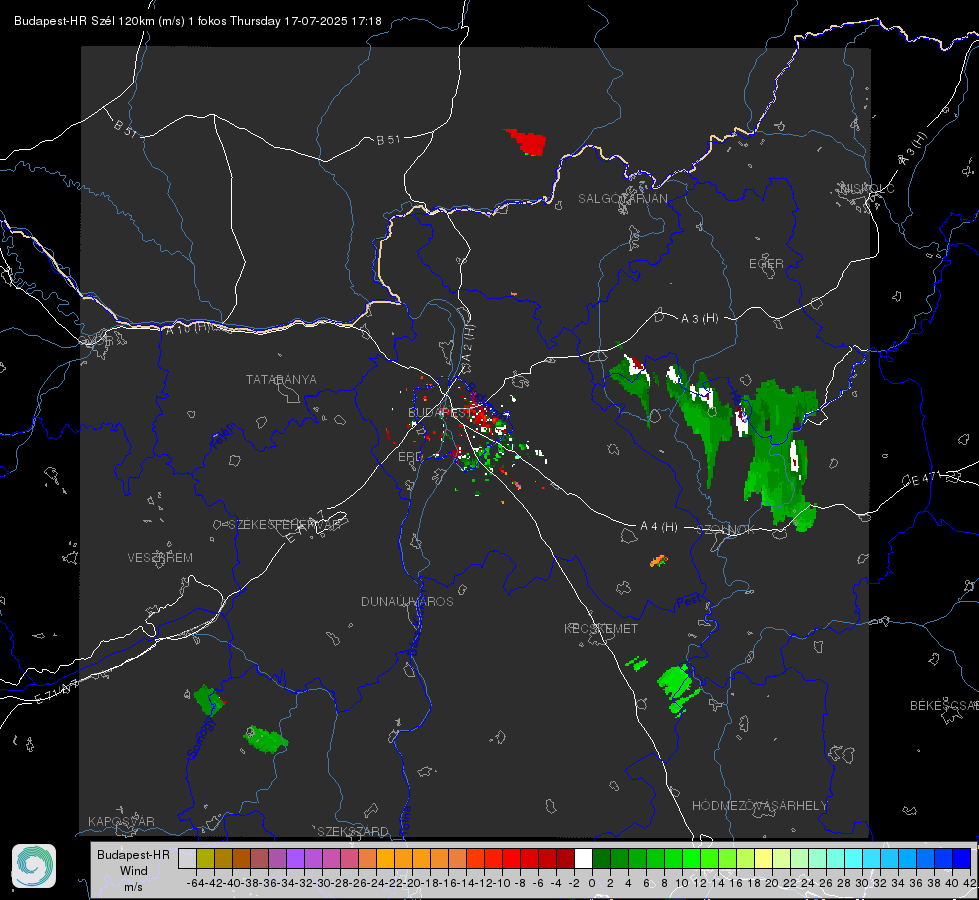Click the white zero-velocity swatch in the legend

coord(583,858)
